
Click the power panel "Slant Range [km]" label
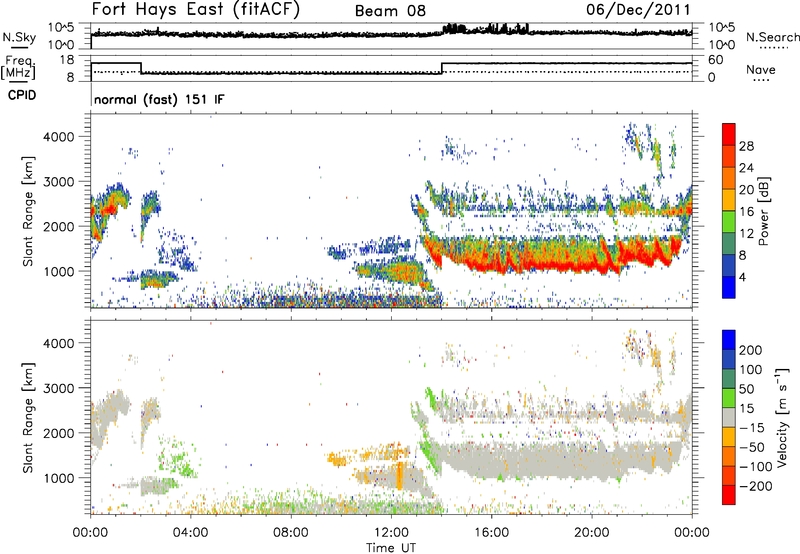point(28,211)
